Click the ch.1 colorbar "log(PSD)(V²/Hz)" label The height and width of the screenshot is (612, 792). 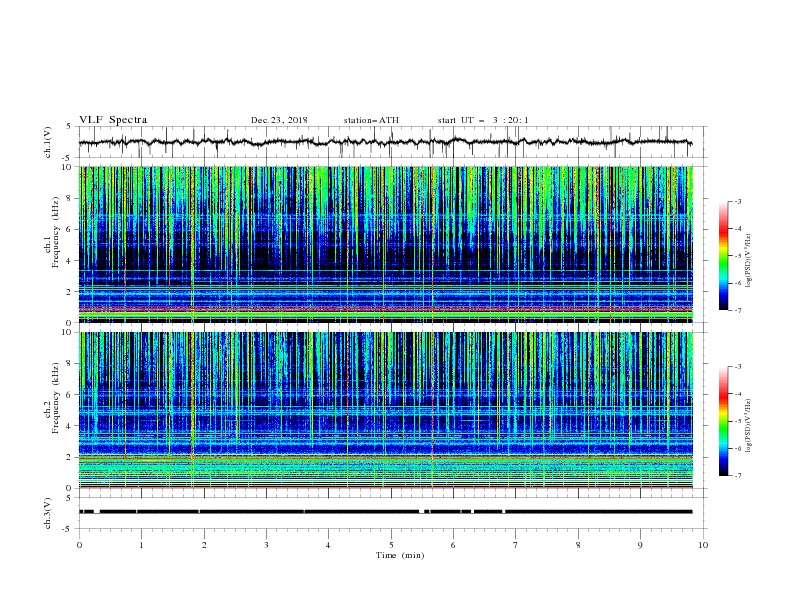[x=748, y=260]
